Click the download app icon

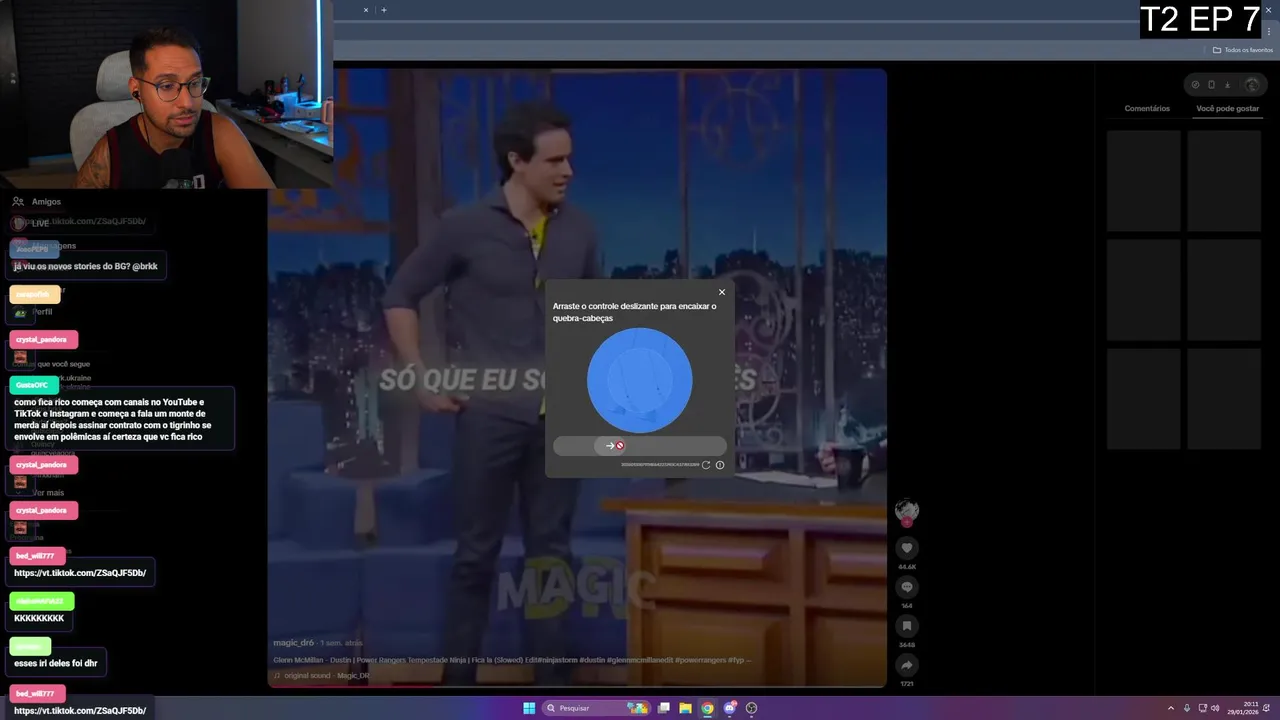(x=1228, y=85)
